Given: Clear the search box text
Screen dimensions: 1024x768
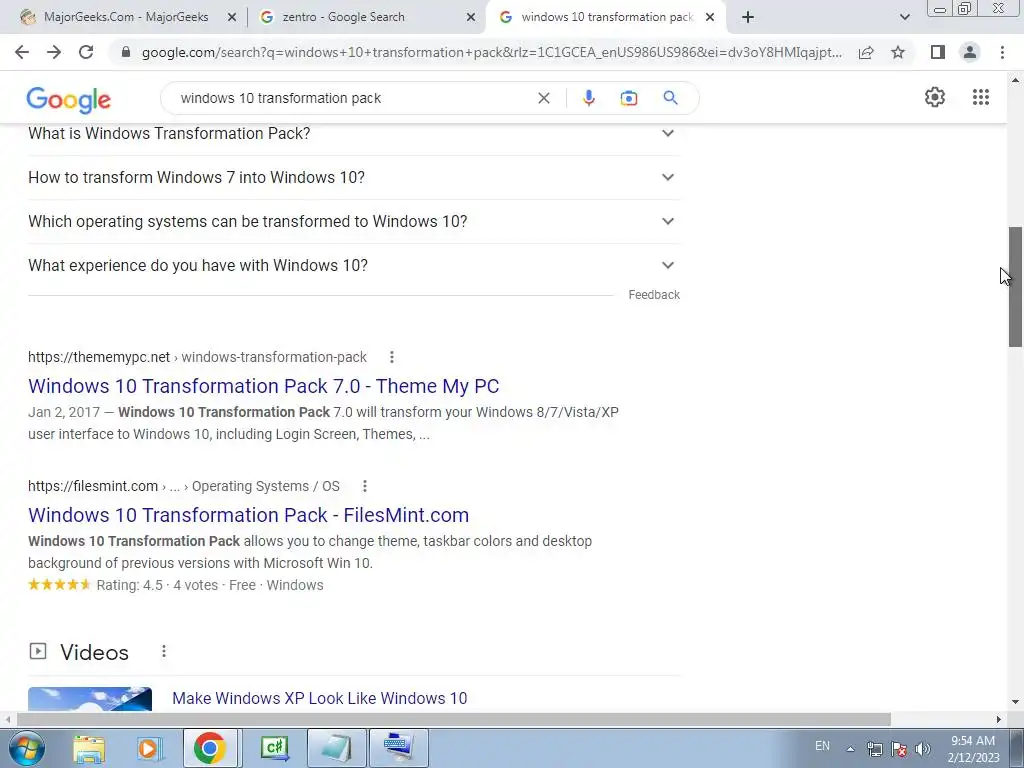Looking at the screenshot, I should (x=543, y=98).
